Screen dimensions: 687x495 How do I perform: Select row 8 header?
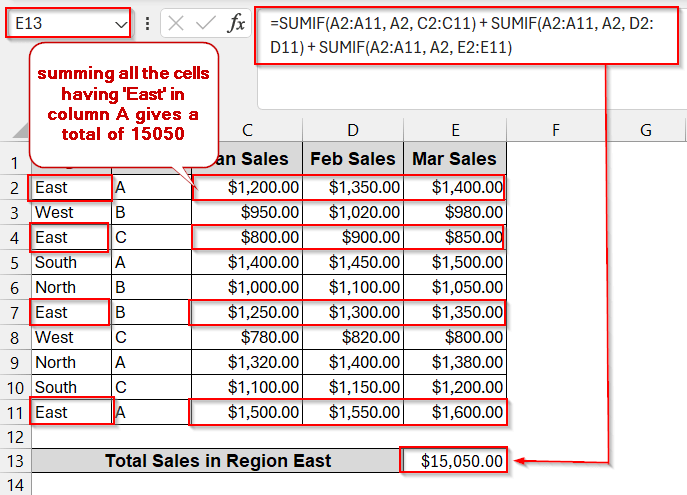(x=15, y=338)
